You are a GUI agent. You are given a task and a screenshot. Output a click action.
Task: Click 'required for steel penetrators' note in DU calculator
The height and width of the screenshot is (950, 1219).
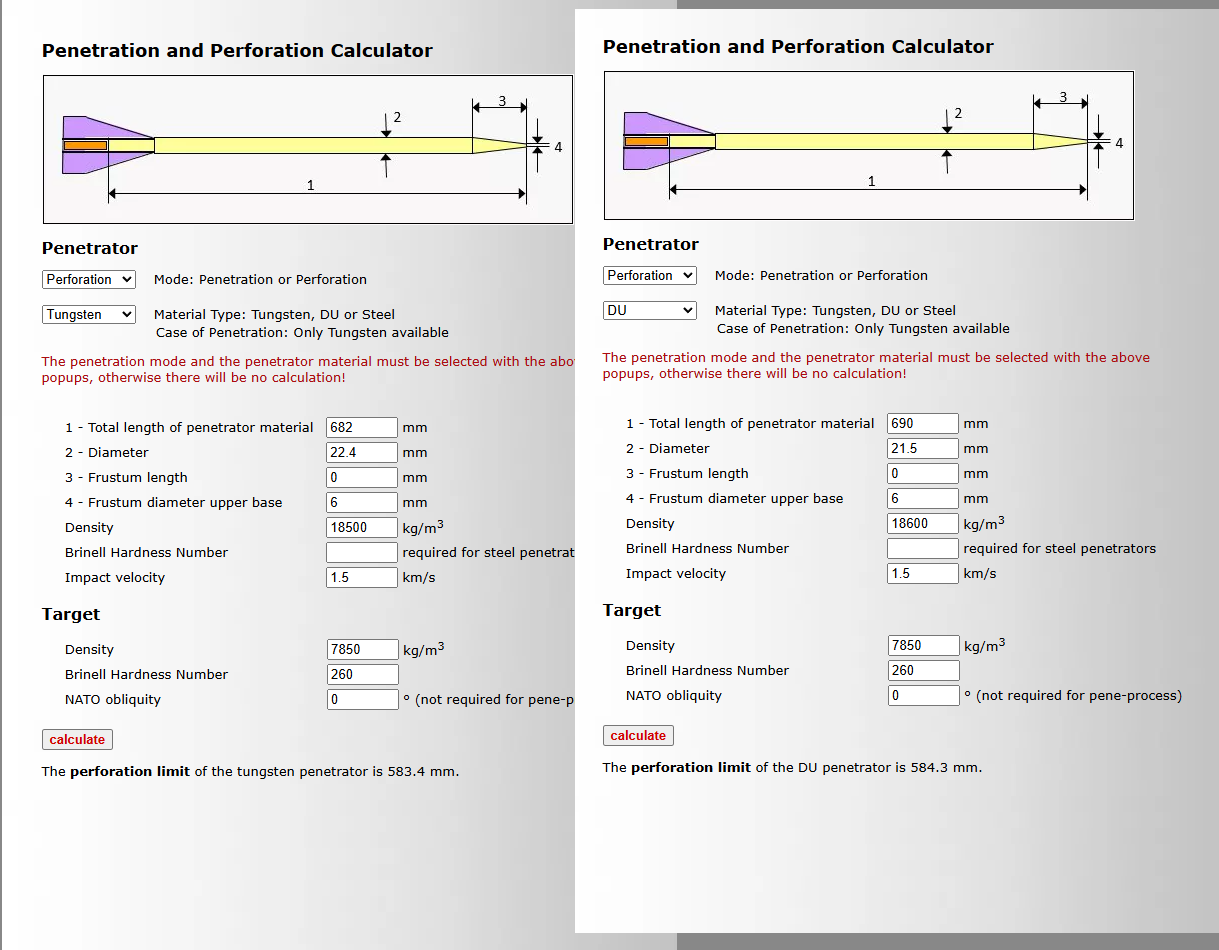(x=1060, y=548)
